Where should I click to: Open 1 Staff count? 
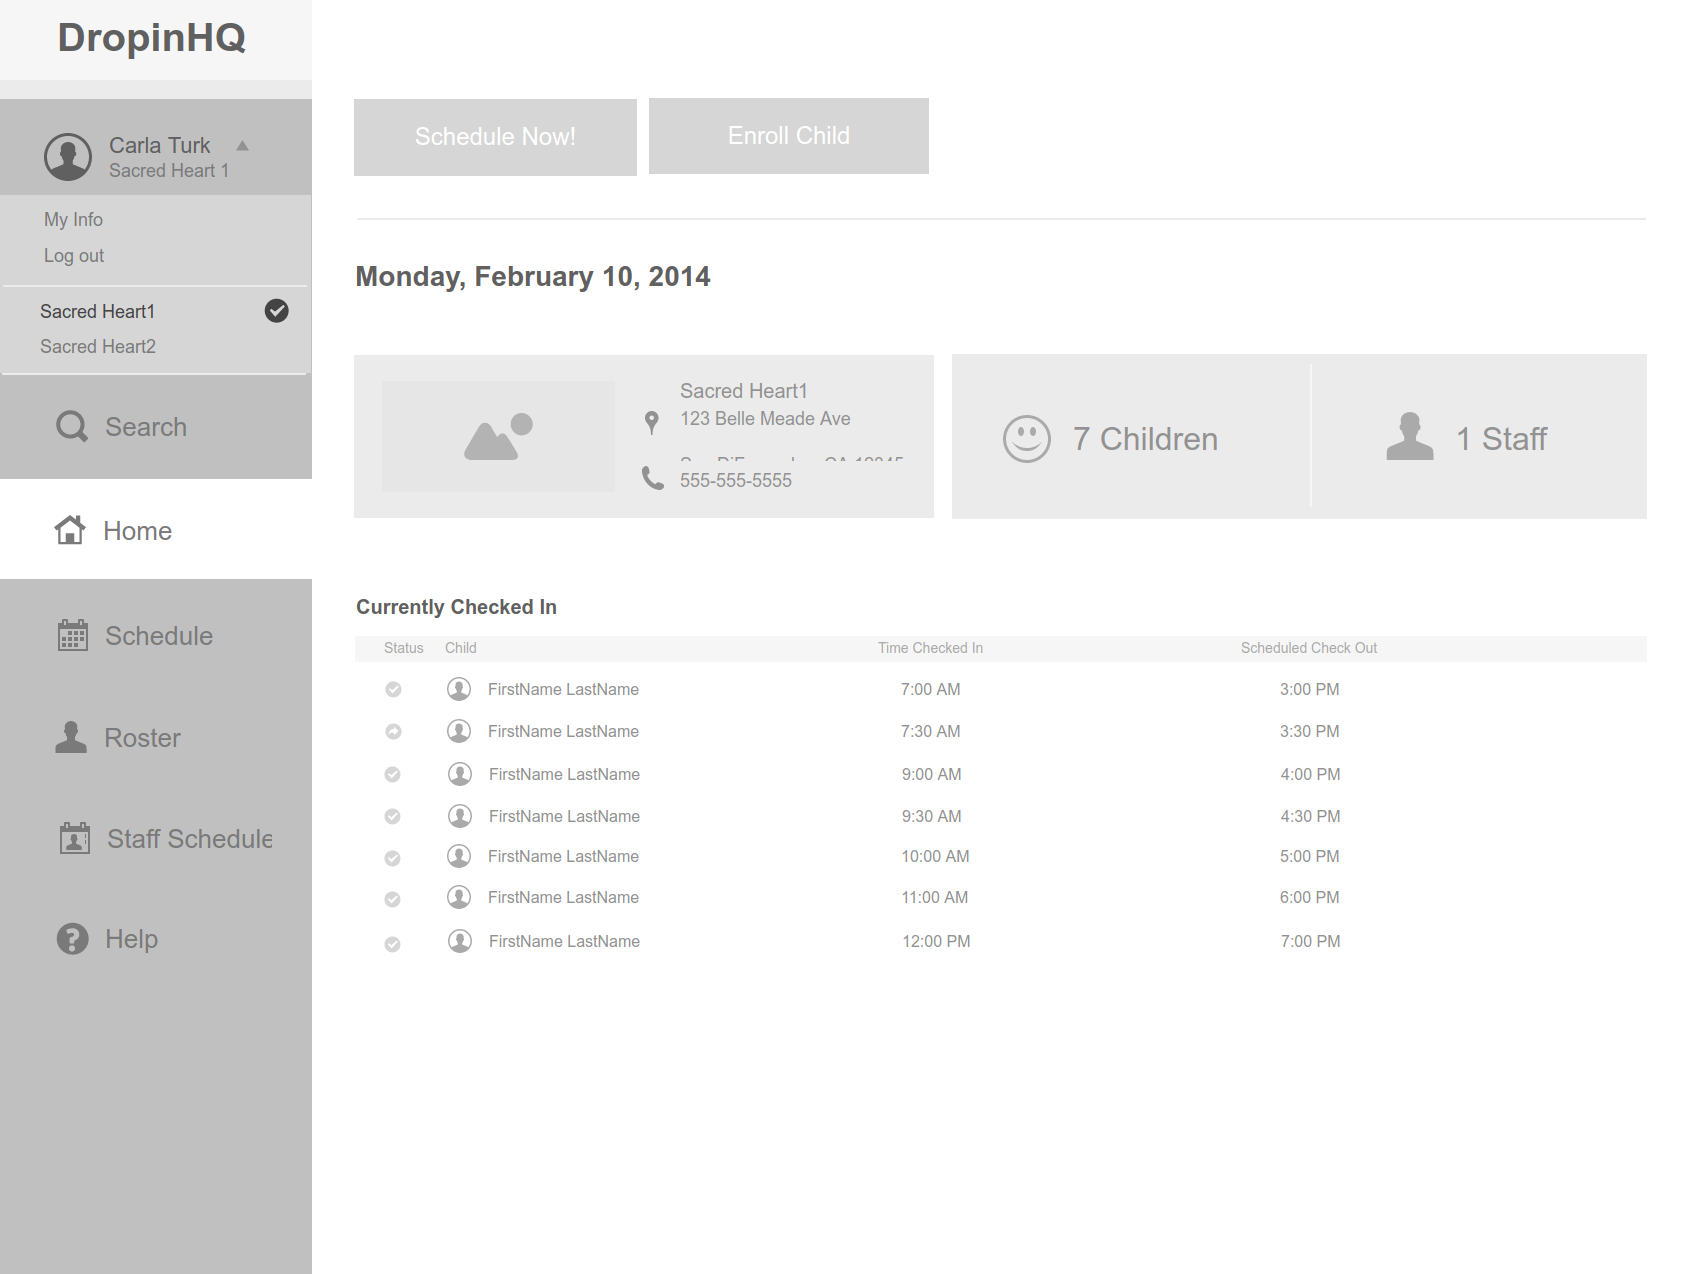click(x=1501, y=439)
